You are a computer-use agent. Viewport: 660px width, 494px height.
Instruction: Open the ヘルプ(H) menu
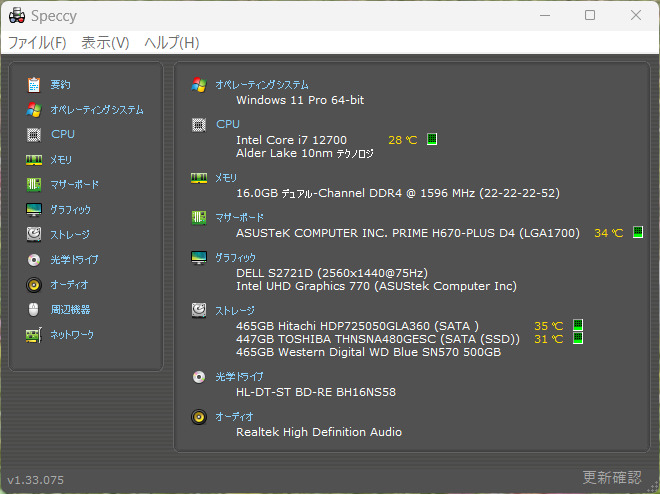(172, 42)
